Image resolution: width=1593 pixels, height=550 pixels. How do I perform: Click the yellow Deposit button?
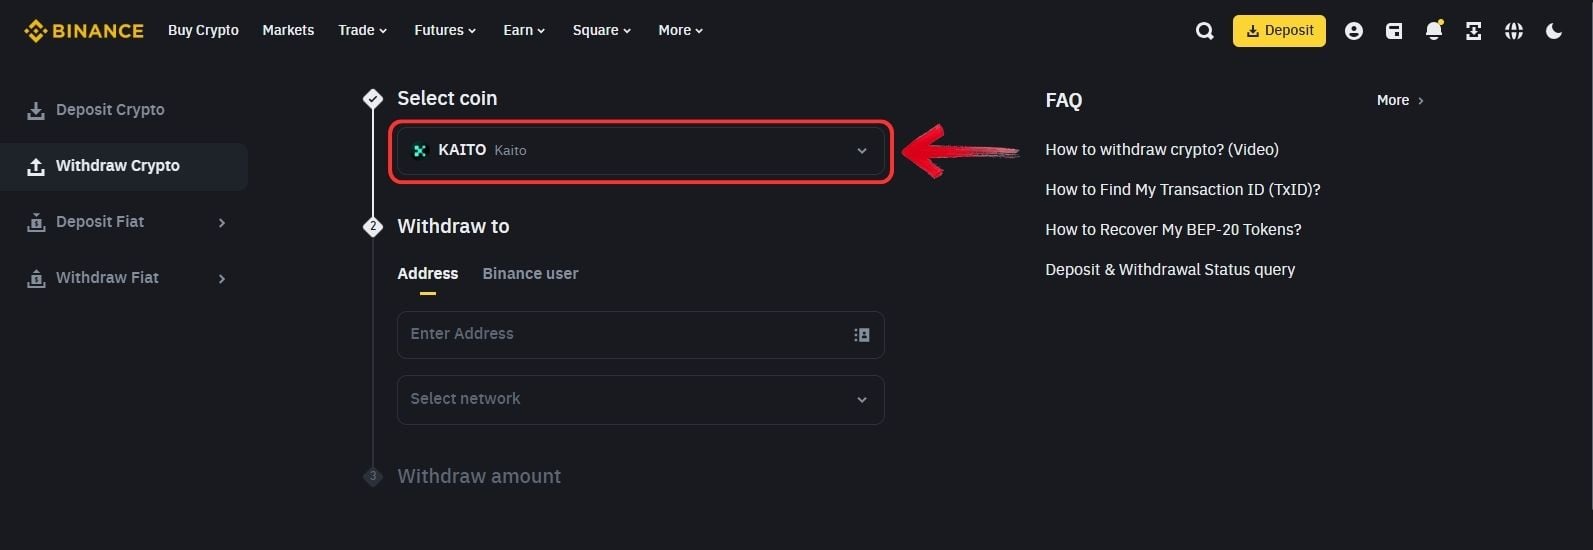(x=1279, y=31)
